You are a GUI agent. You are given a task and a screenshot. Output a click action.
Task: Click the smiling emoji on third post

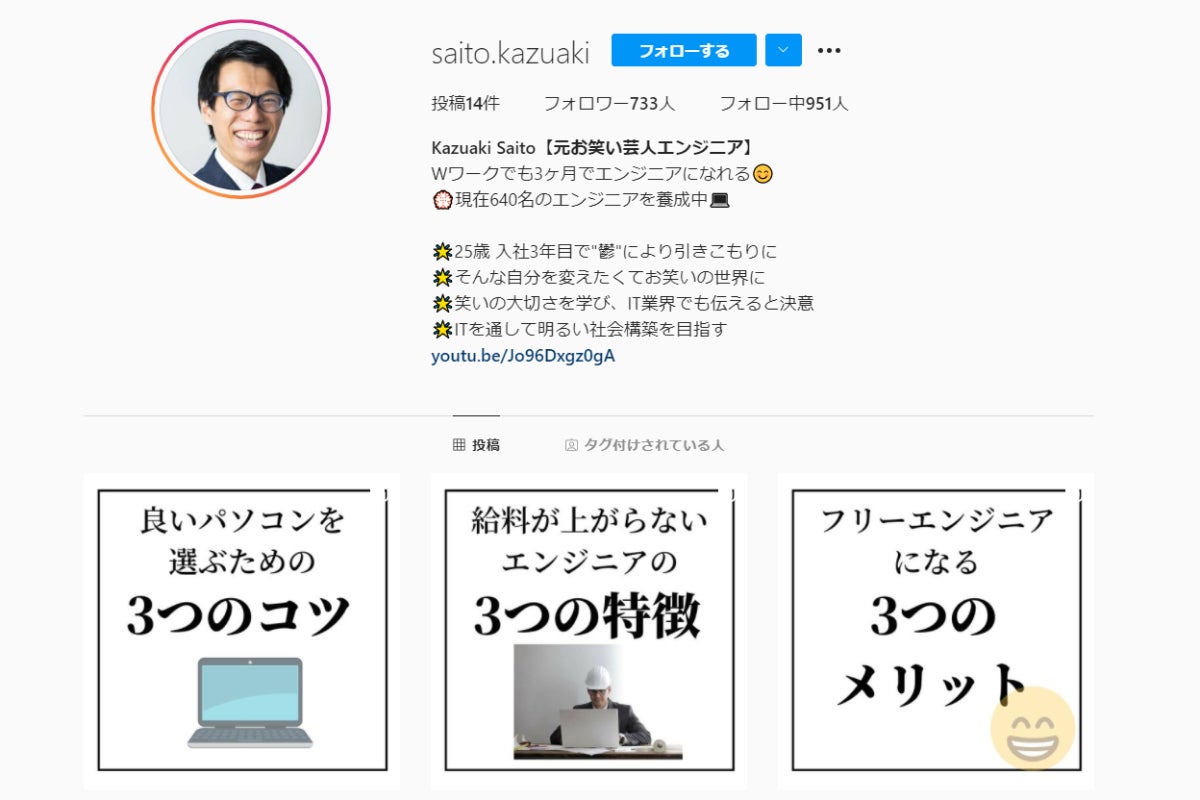(x=1033, y=728)
